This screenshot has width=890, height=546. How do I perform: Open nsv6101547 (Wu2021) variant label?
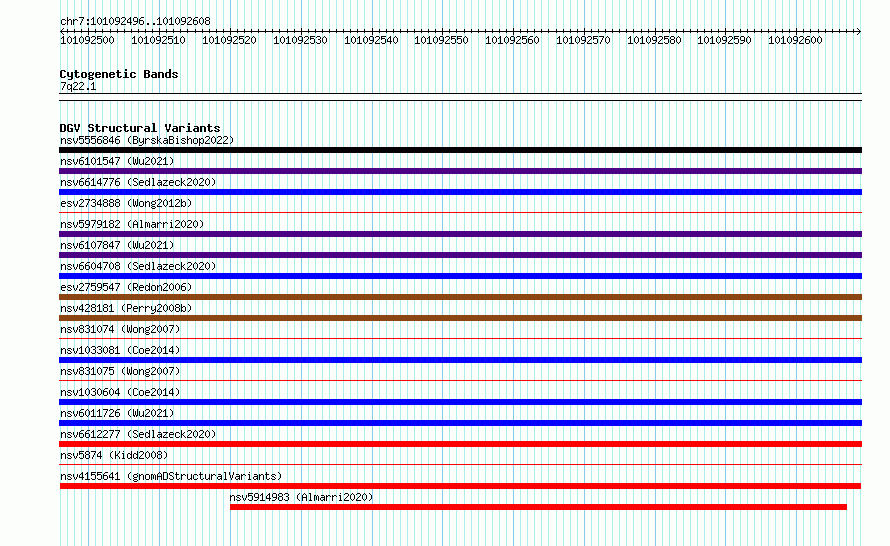[x=117, y=161]
